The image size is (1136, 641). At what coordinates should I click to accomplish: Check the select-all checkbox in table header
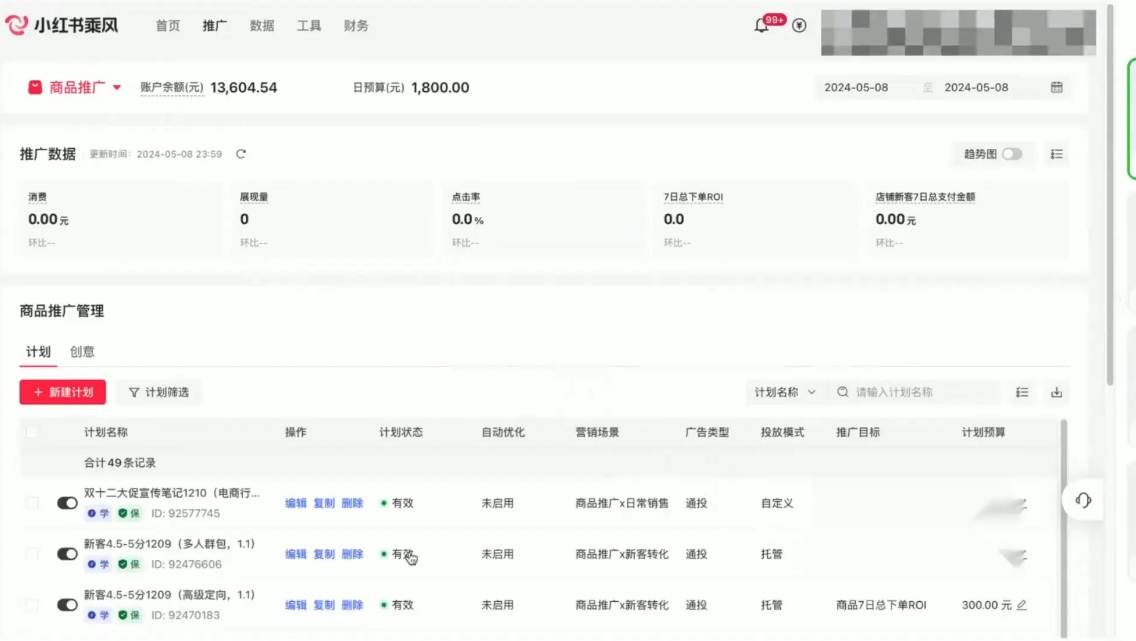[x=32, y=432]
